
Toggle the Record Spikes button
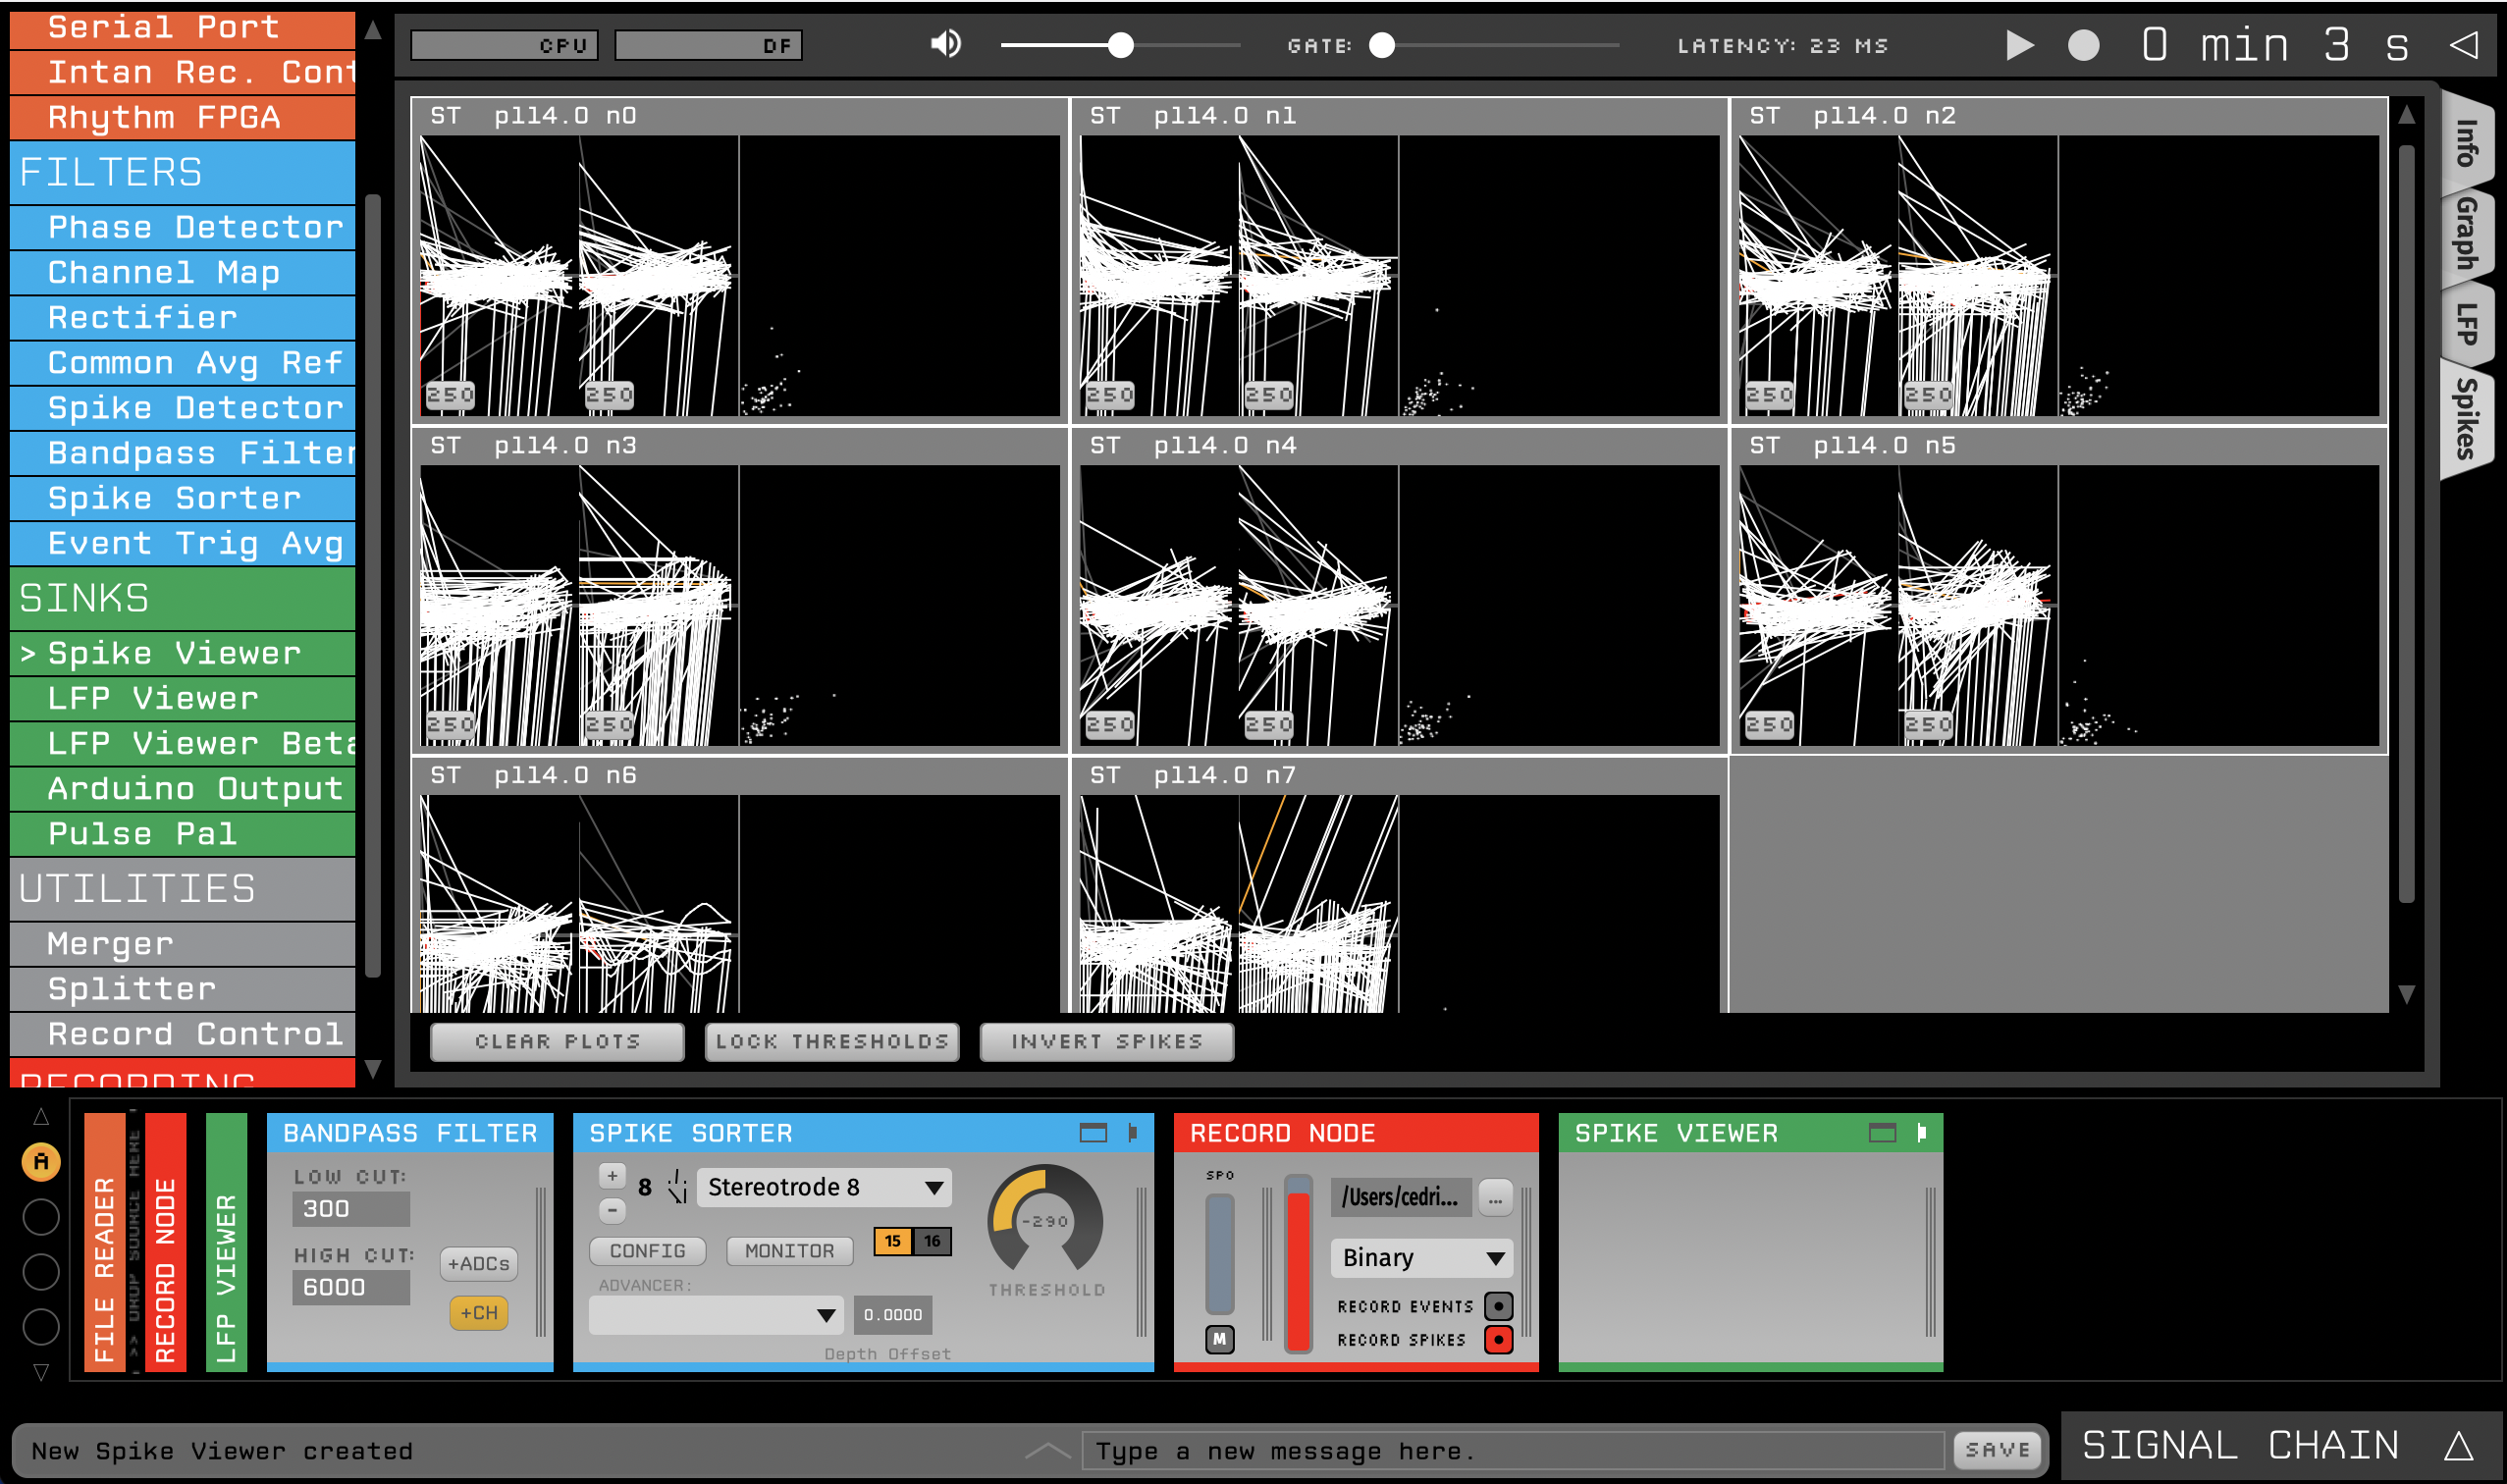(1498, 1339)
